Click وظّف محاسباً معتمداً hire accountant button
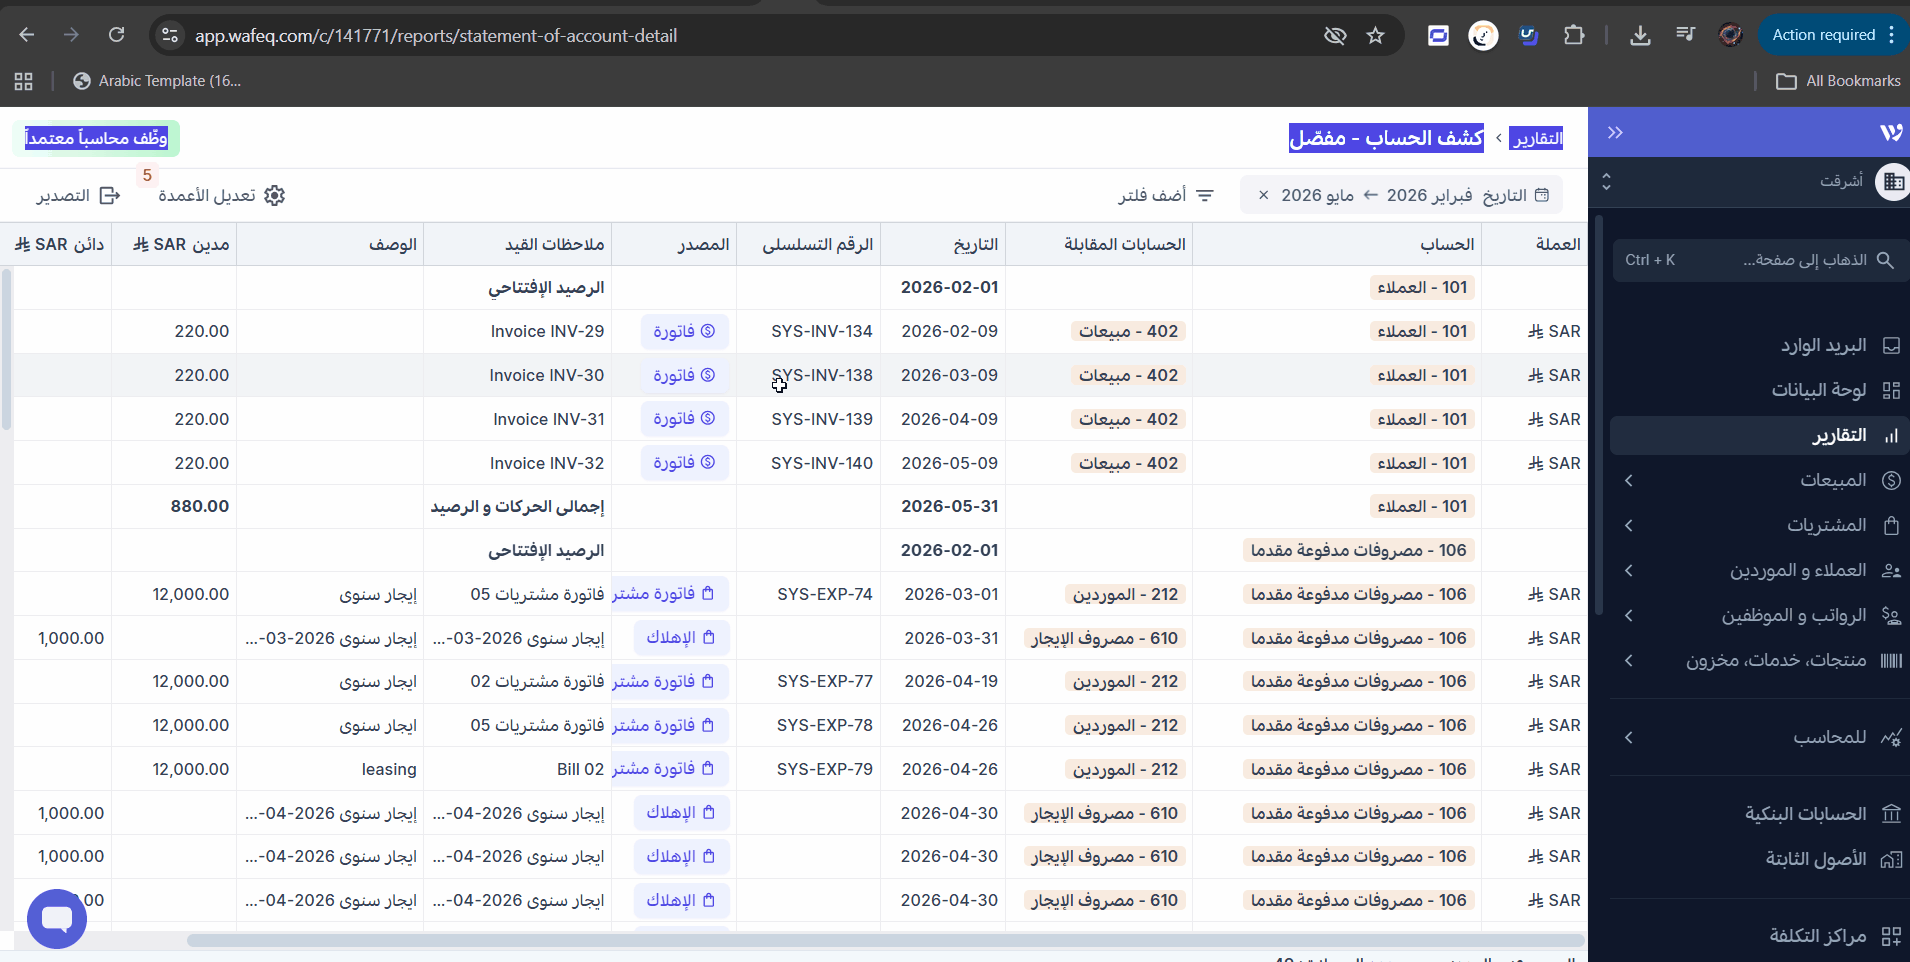The image size is (1910, 962). (96, 138)
